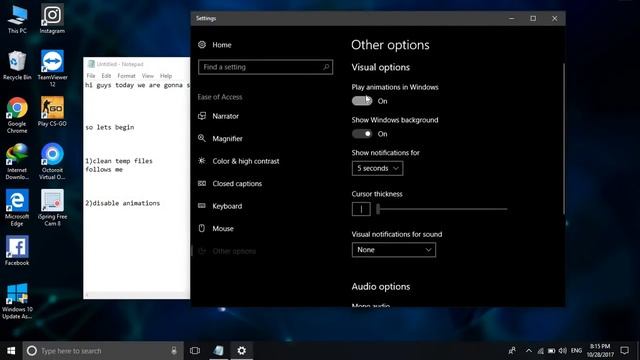This screenshot has height=360, width=640.
Task: Select Play CS-GO desktop shortcut
Action: pyautogui.click(x=52, y=111)
